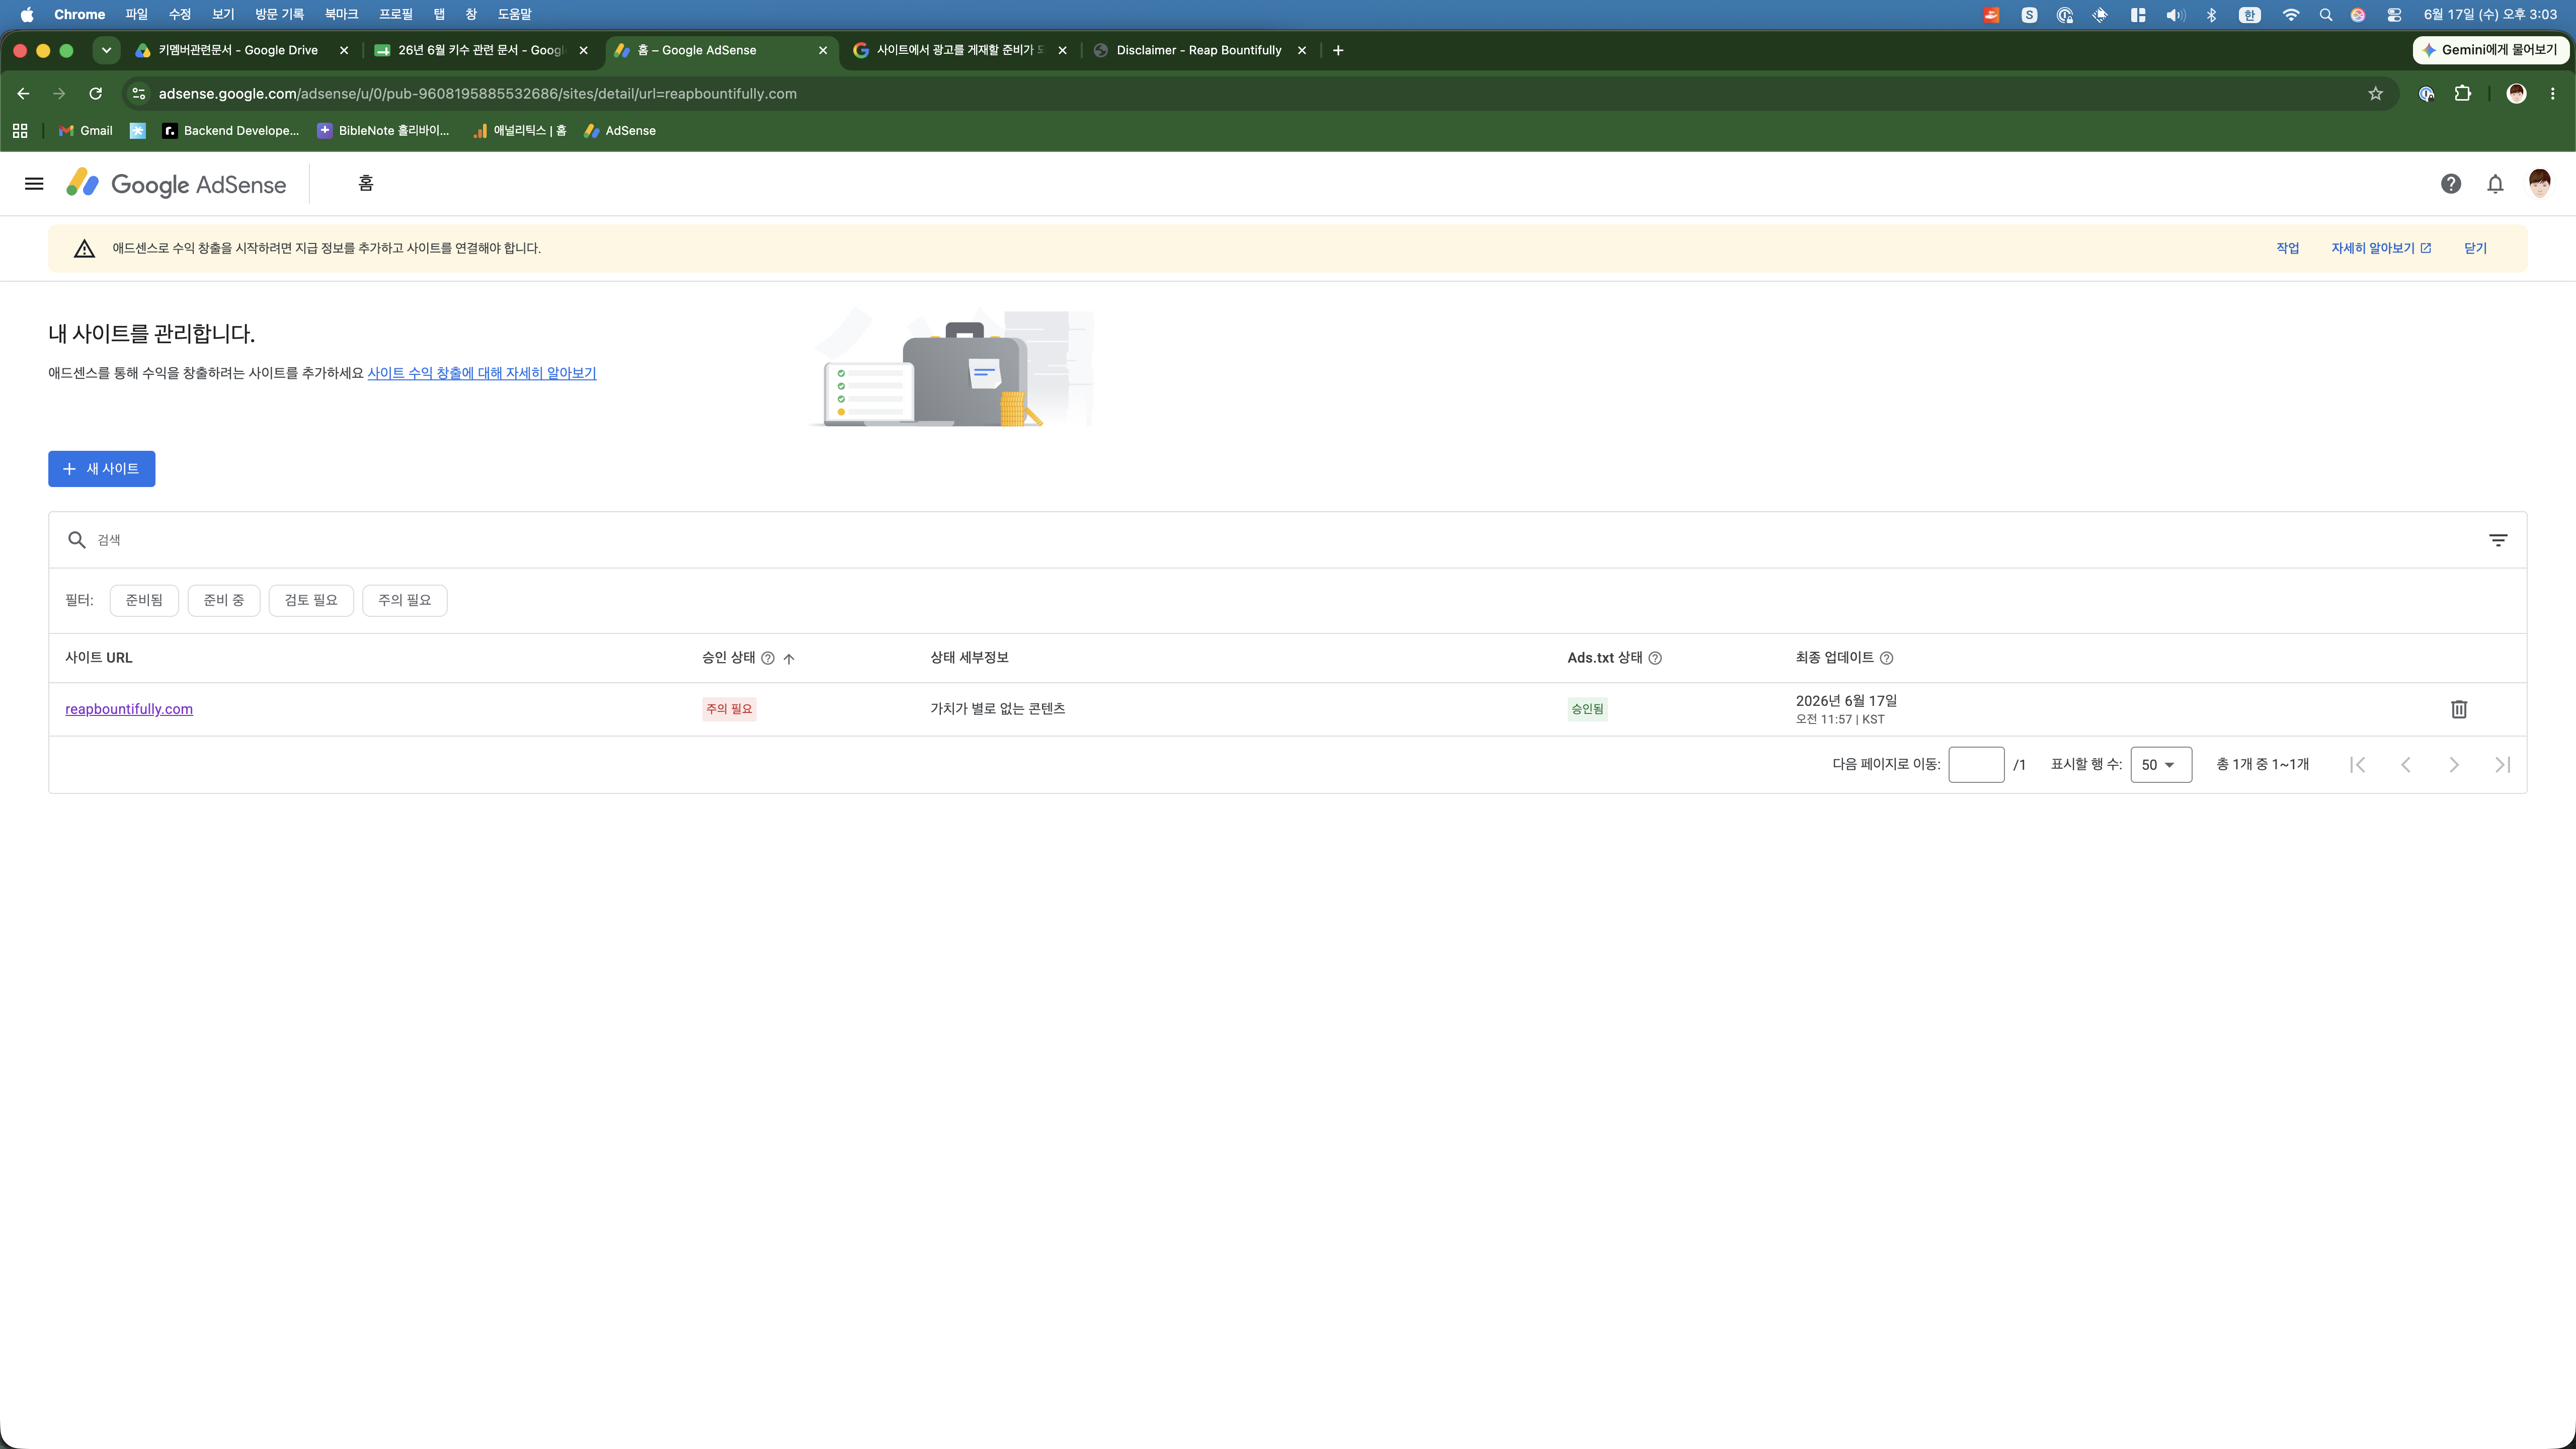Dismiss the banner with 닫기

click(2475, 248)
